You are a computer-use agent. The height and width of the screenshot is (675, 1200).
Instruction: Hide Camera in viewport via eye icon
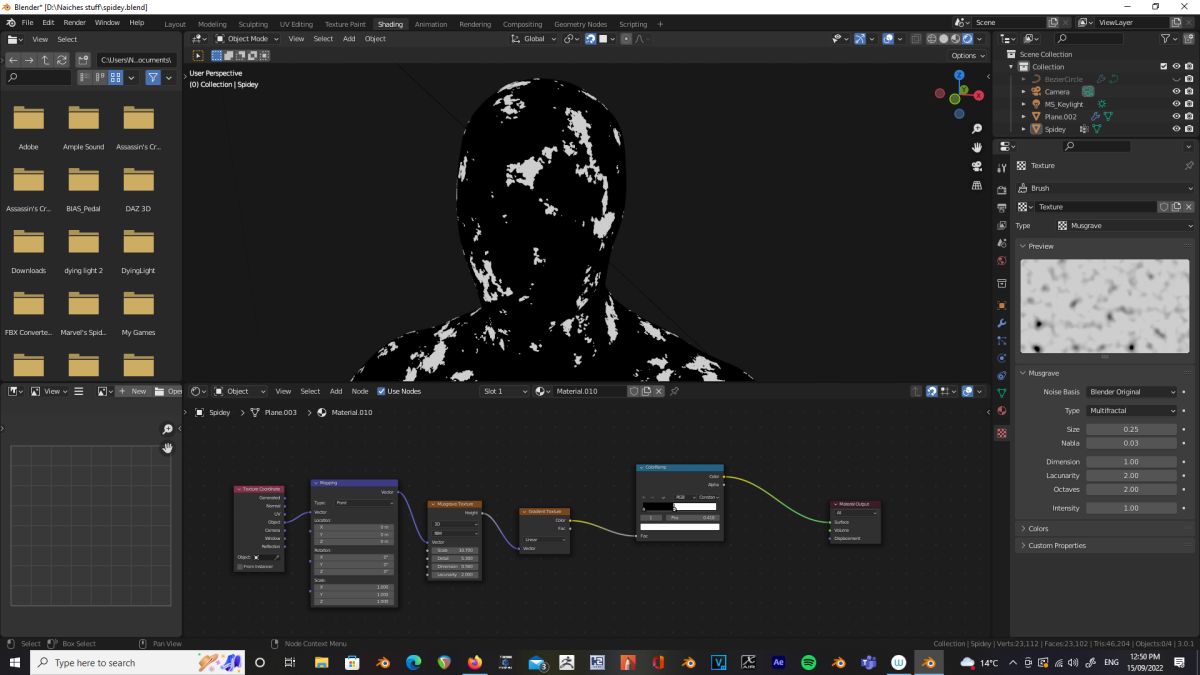[x=1176, y=92]
